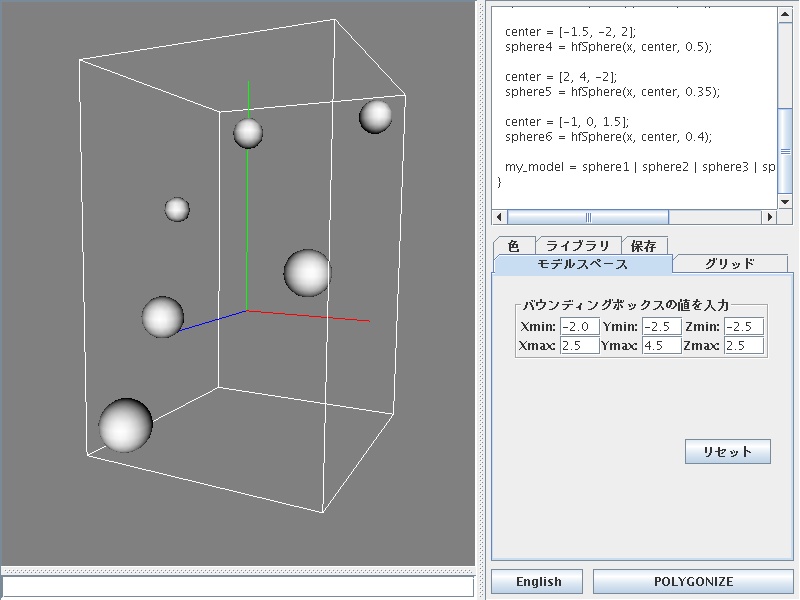Edit the Ymin value field
The image size is (800, 600).
pyautogui.click(x=662, y=327)
